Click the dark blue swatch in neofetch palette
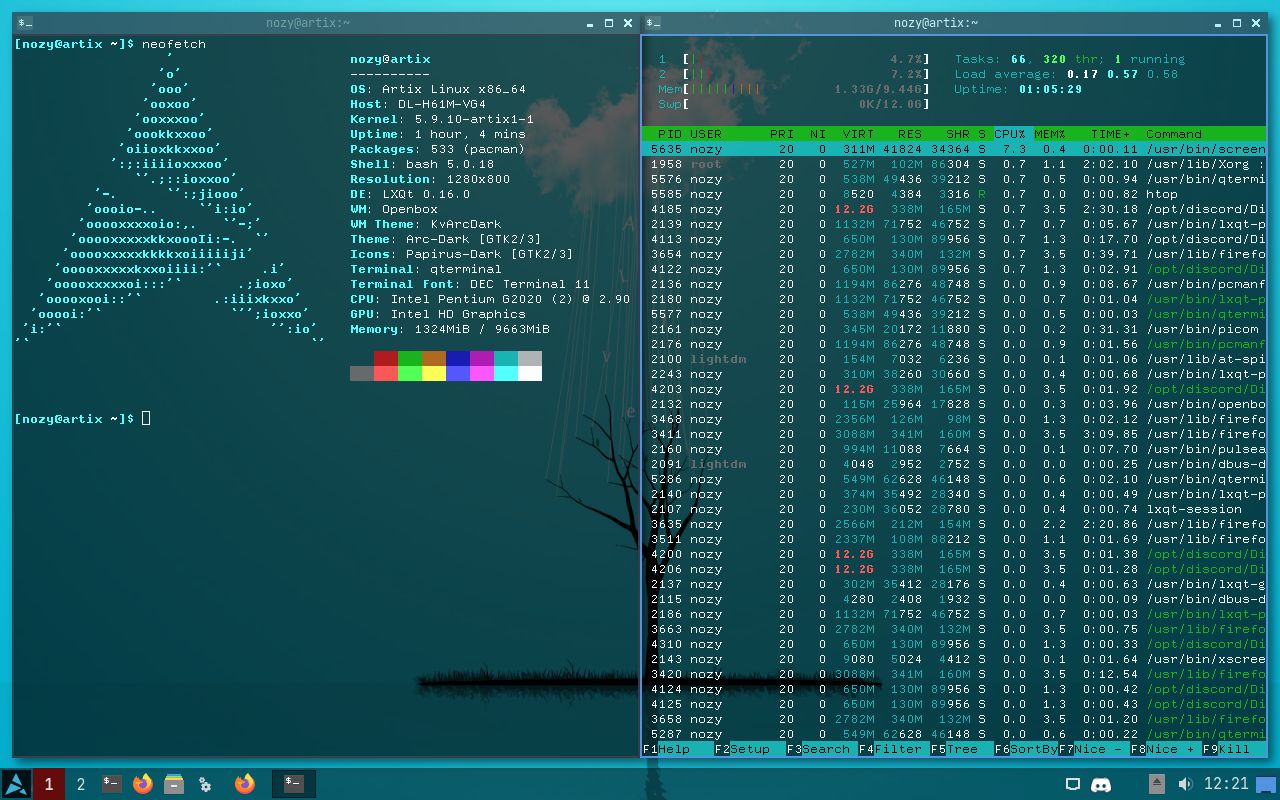Image resolution: width=1280 pixels, height=800 pixels. (x=458, y=358)
